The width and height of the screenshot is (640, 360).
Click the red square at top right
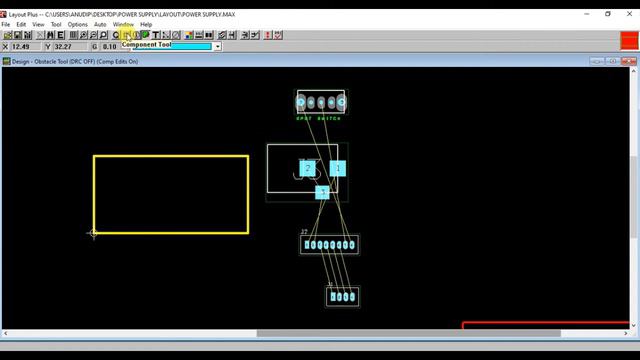coord(629,40)
